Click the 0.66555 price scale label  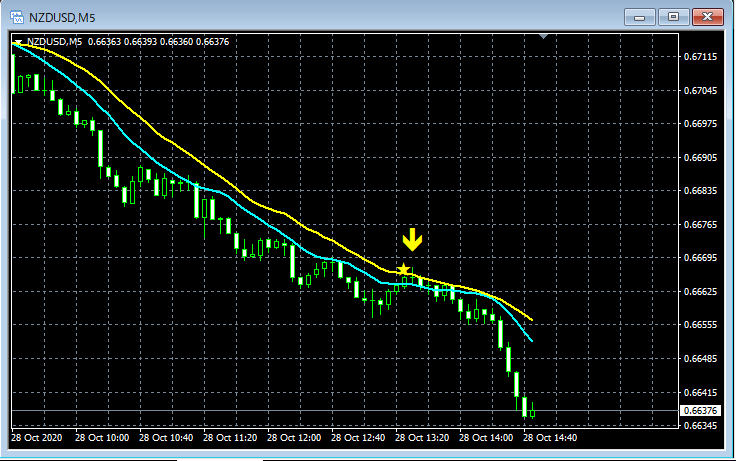700,325
